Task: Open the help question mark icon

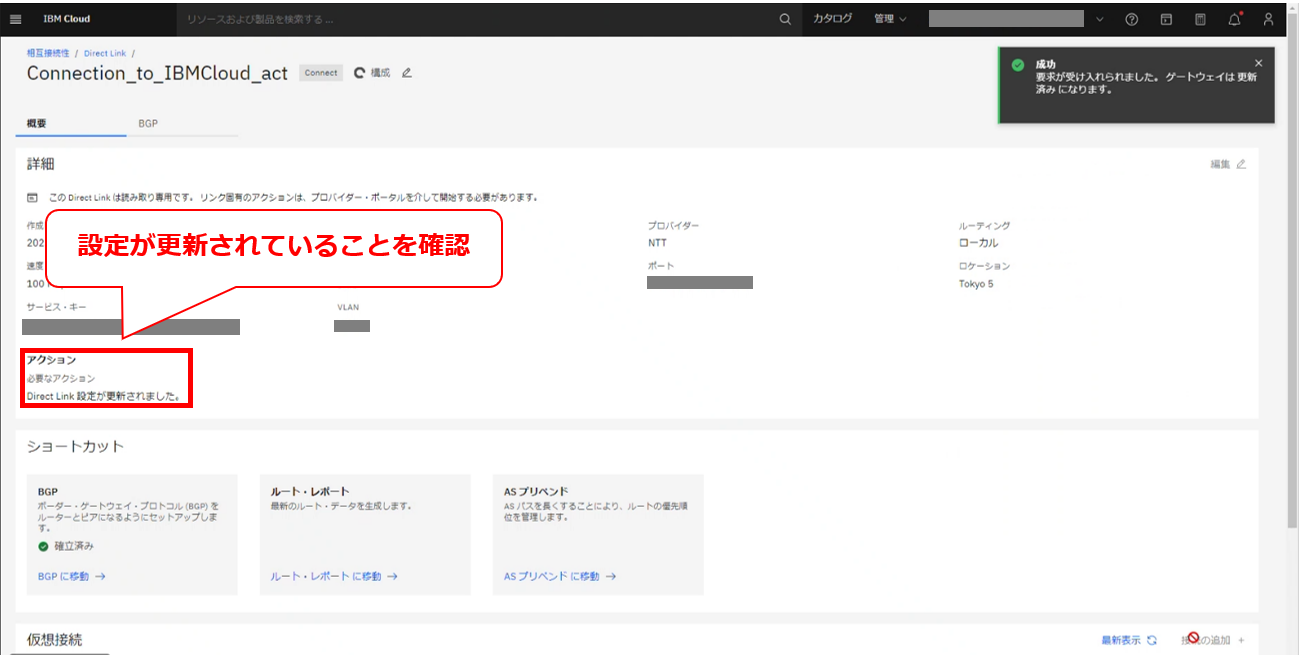Action: pos(1131,19)
